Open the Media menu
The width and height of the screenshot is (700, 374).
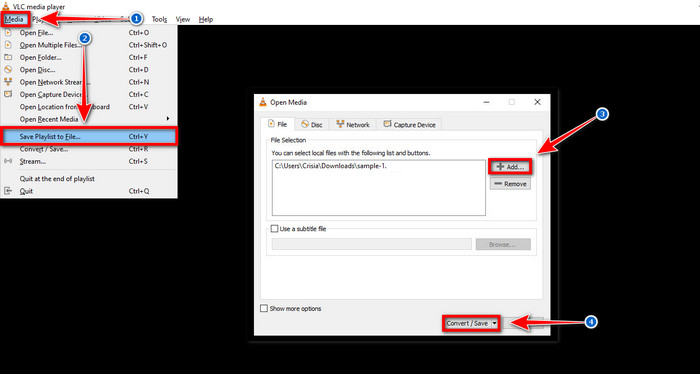[x=14, y=19]
